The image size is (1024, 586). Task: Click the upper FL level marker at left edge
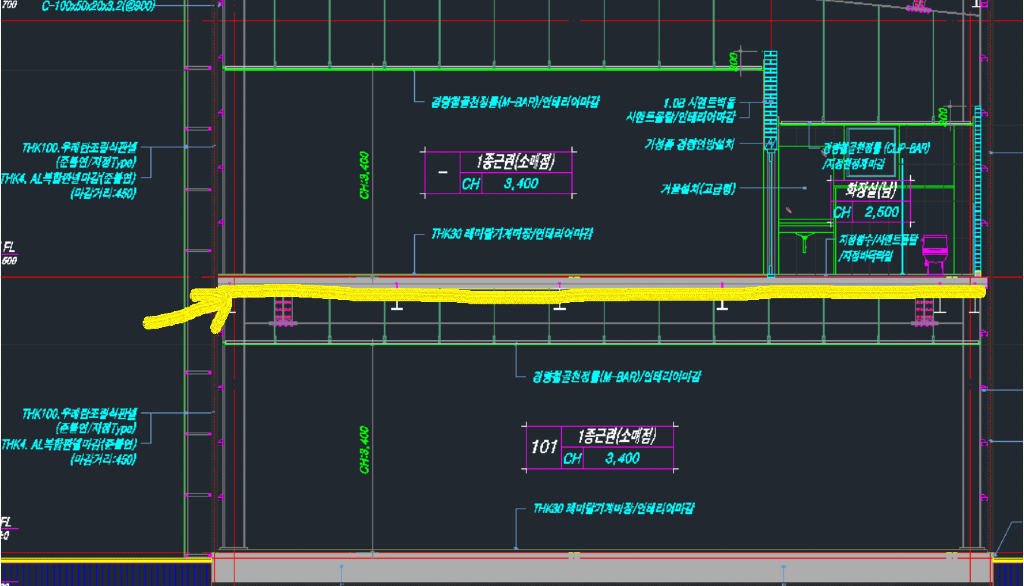point(8,250)
